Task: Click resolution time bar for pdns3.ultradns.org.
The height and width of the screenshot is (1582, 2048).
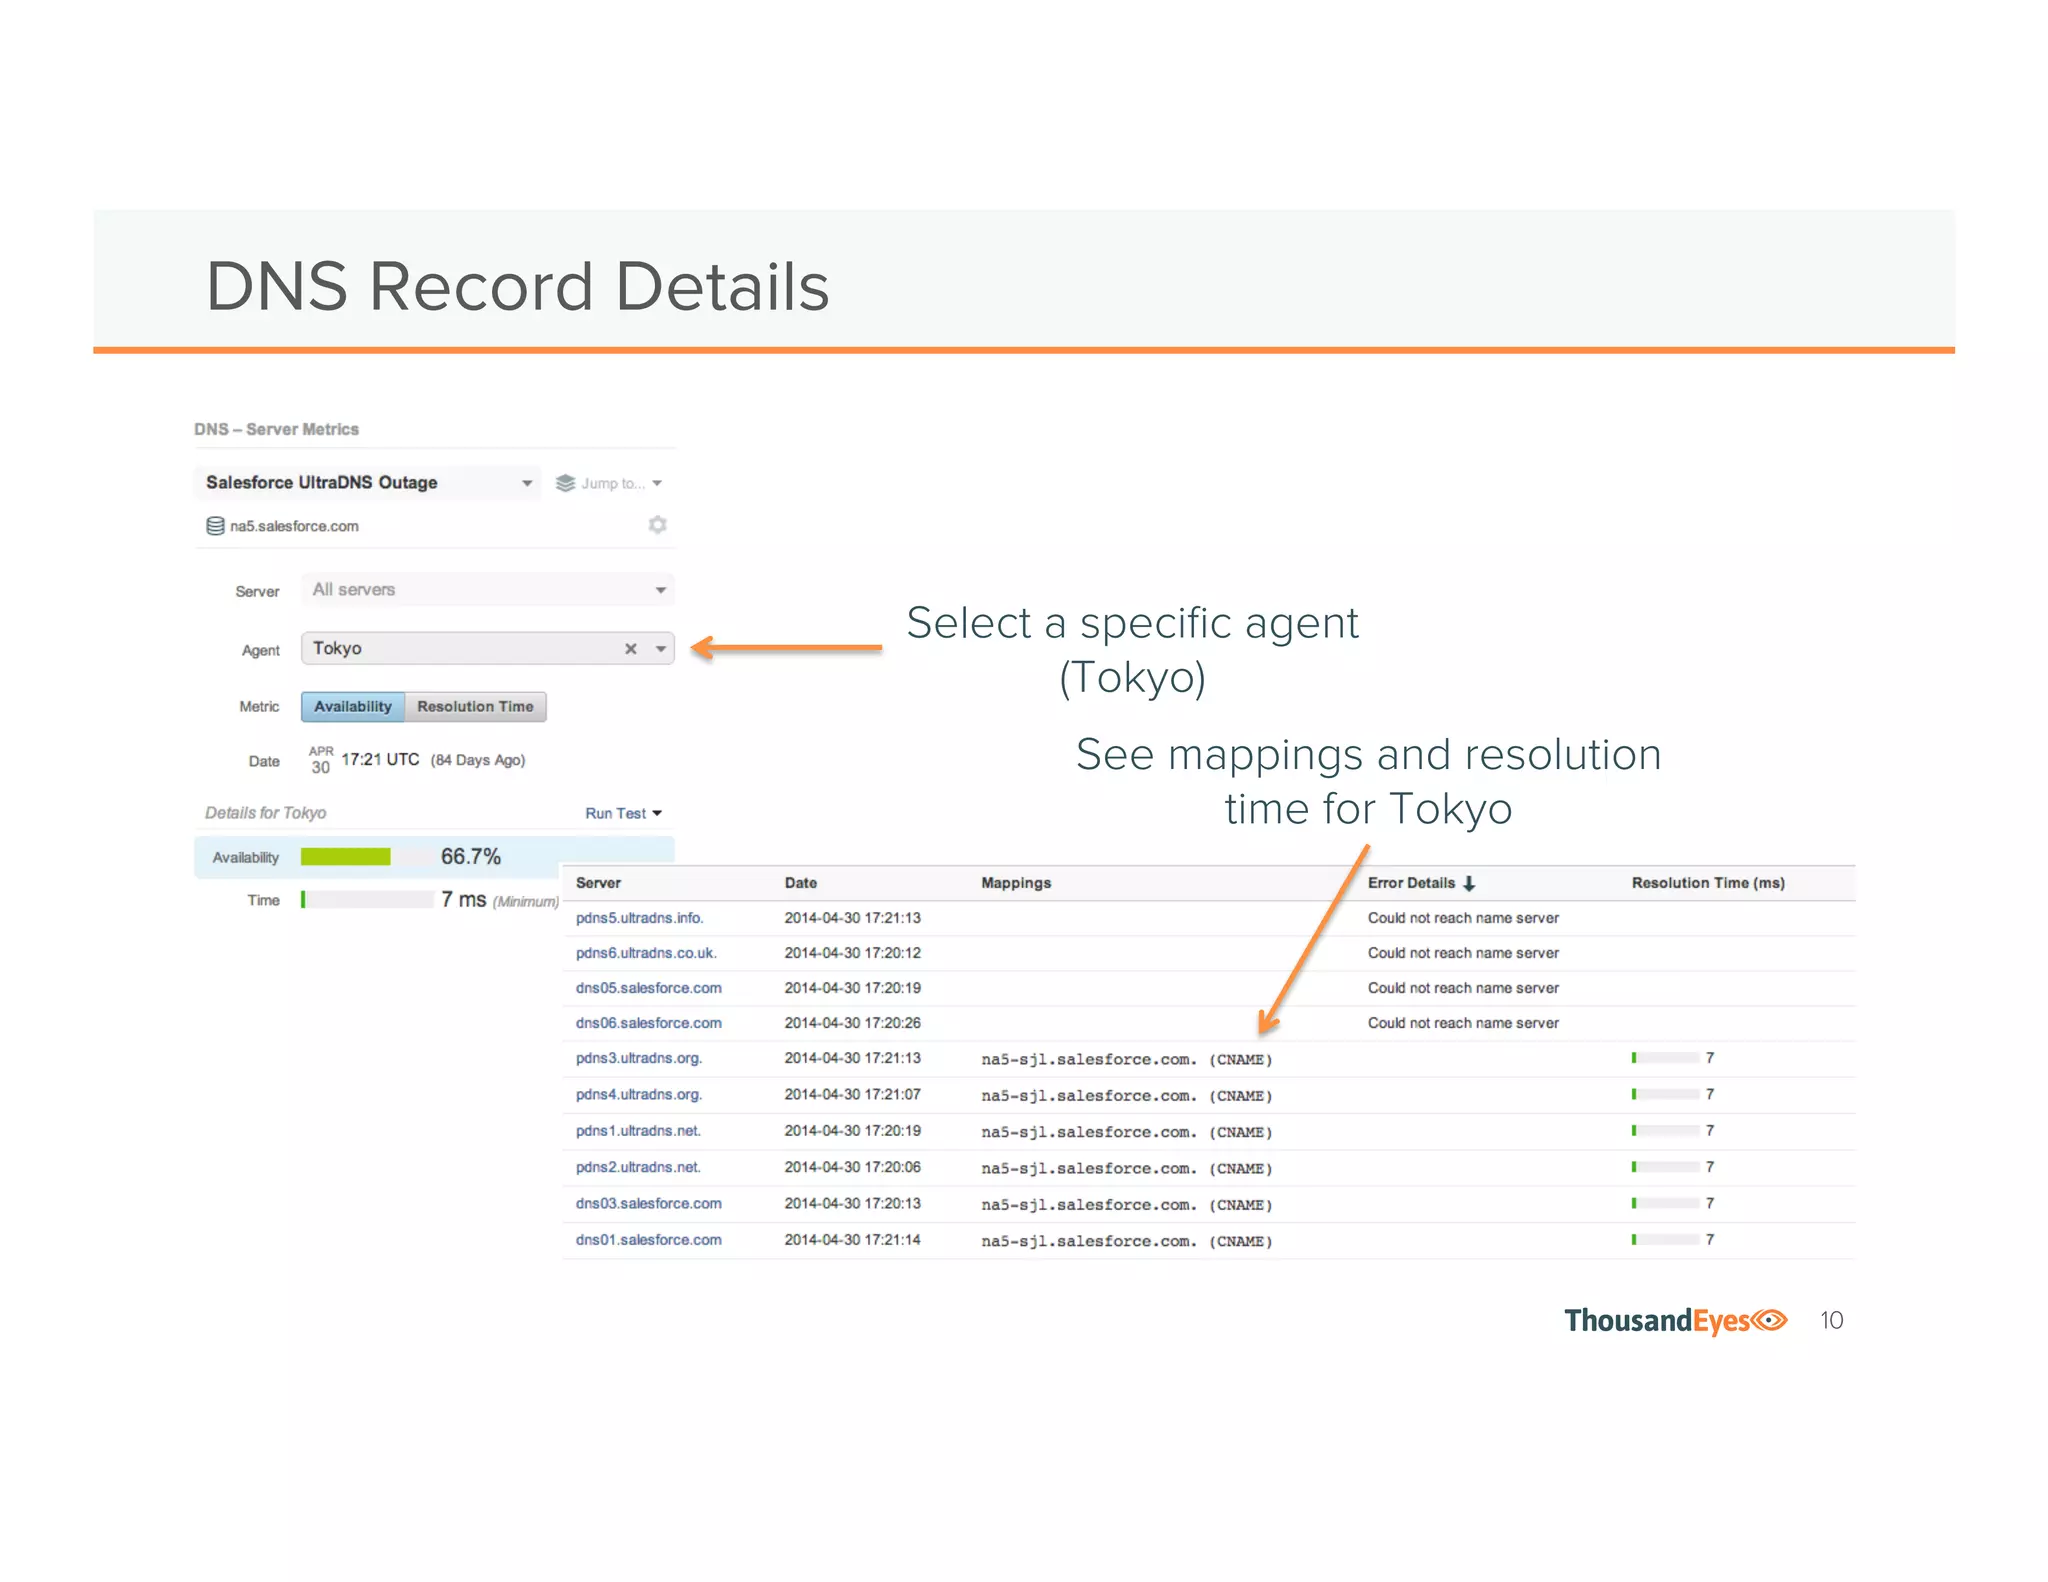Action: tap(1665, 1058)
